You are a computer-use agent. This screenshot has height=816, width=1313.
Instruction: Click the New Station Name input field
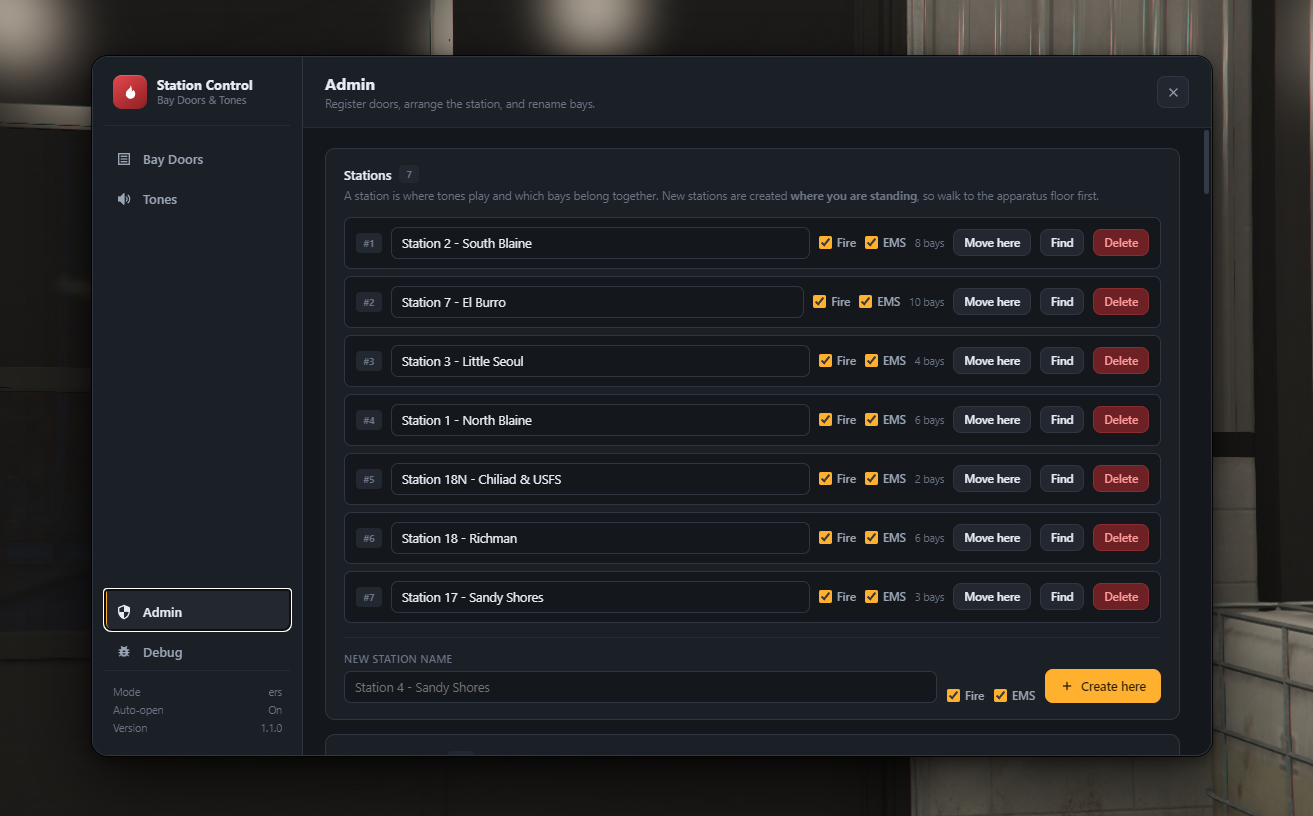pyautogui.click(x=640, y=687)
